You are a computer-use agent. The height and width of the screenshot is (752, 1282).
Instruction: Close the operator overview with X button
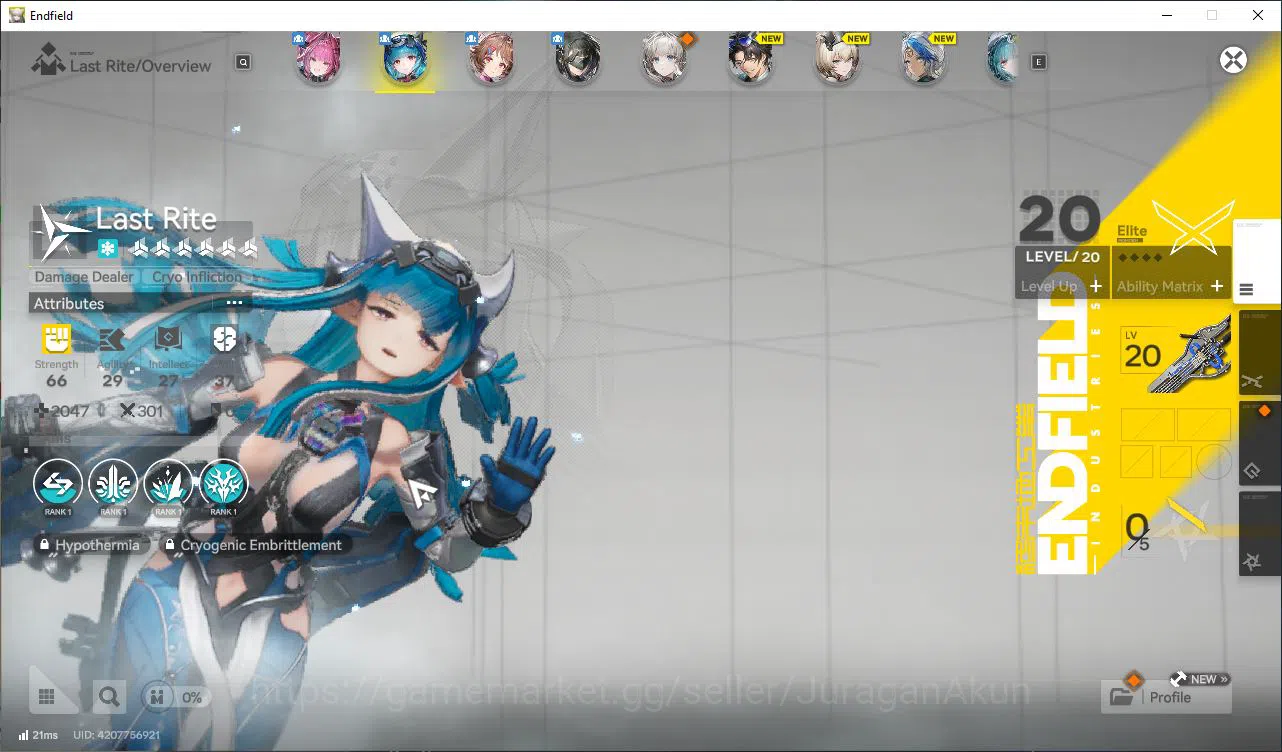(1234, 60)
